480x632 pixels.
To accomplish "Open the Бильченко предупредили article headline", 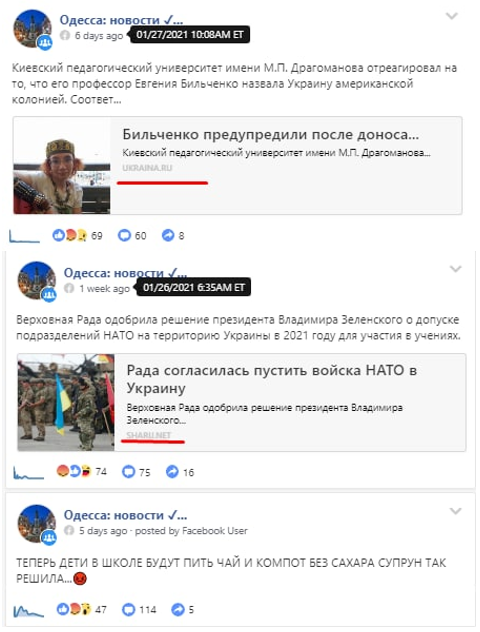I will click(x=270, y=134).
